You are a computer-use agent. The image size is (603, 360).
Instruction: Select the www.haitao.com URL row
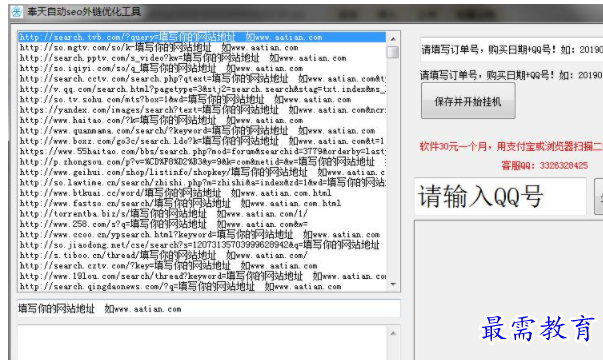(x=202, y=120)
